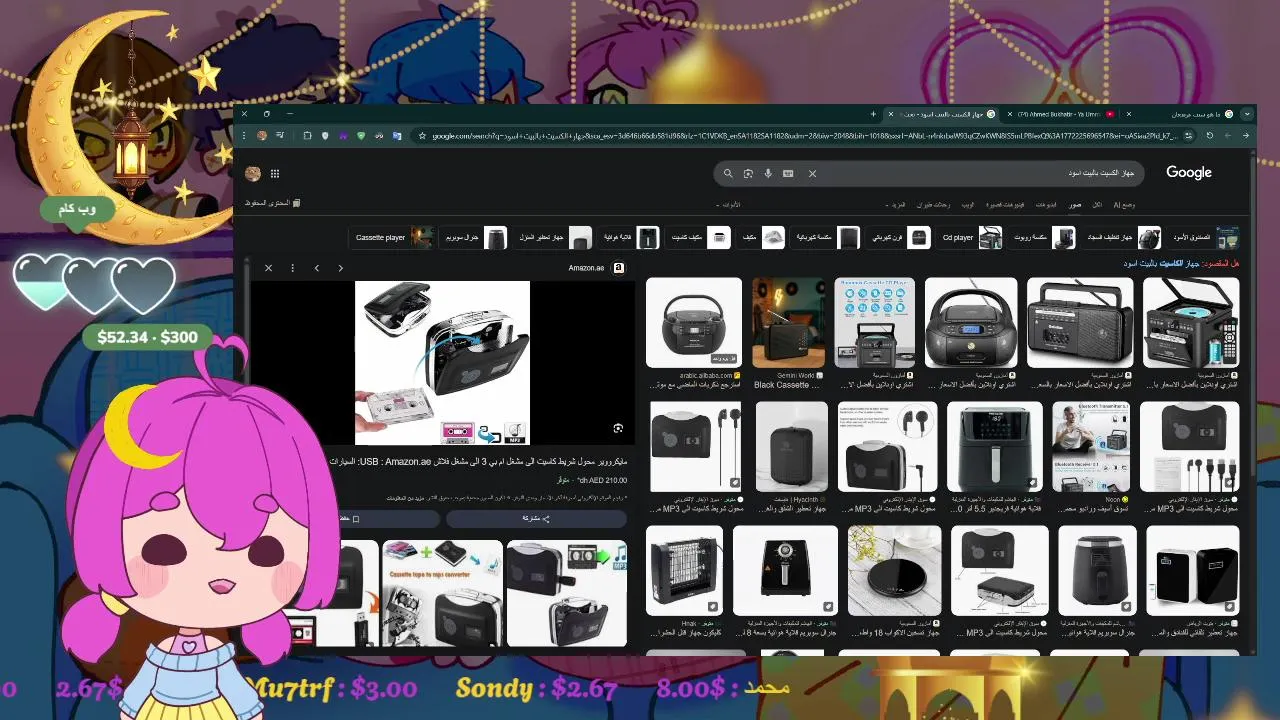
Task: Close the image preview panel
Action: pos(268,268)
